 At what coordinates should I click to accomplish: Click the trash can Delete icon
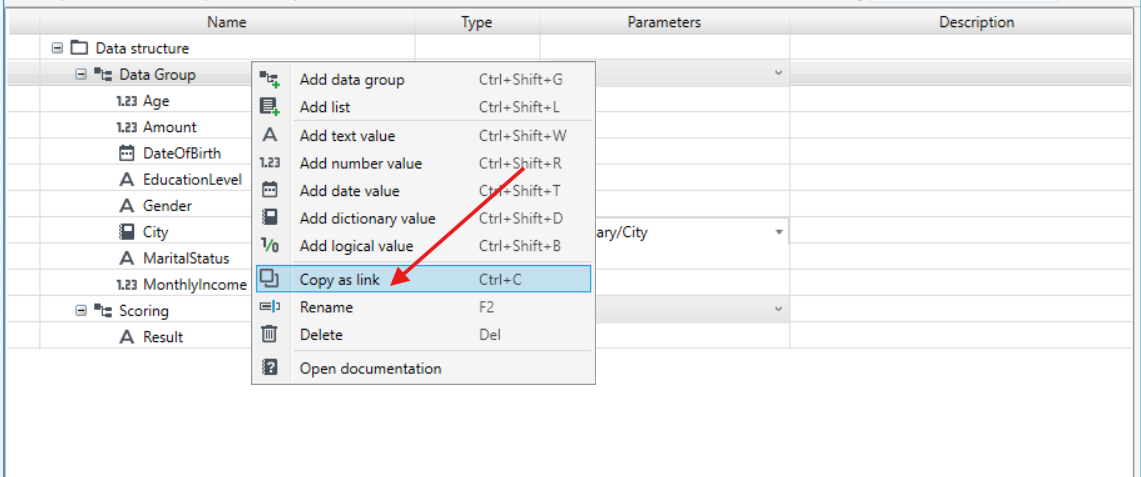point(269,334)
